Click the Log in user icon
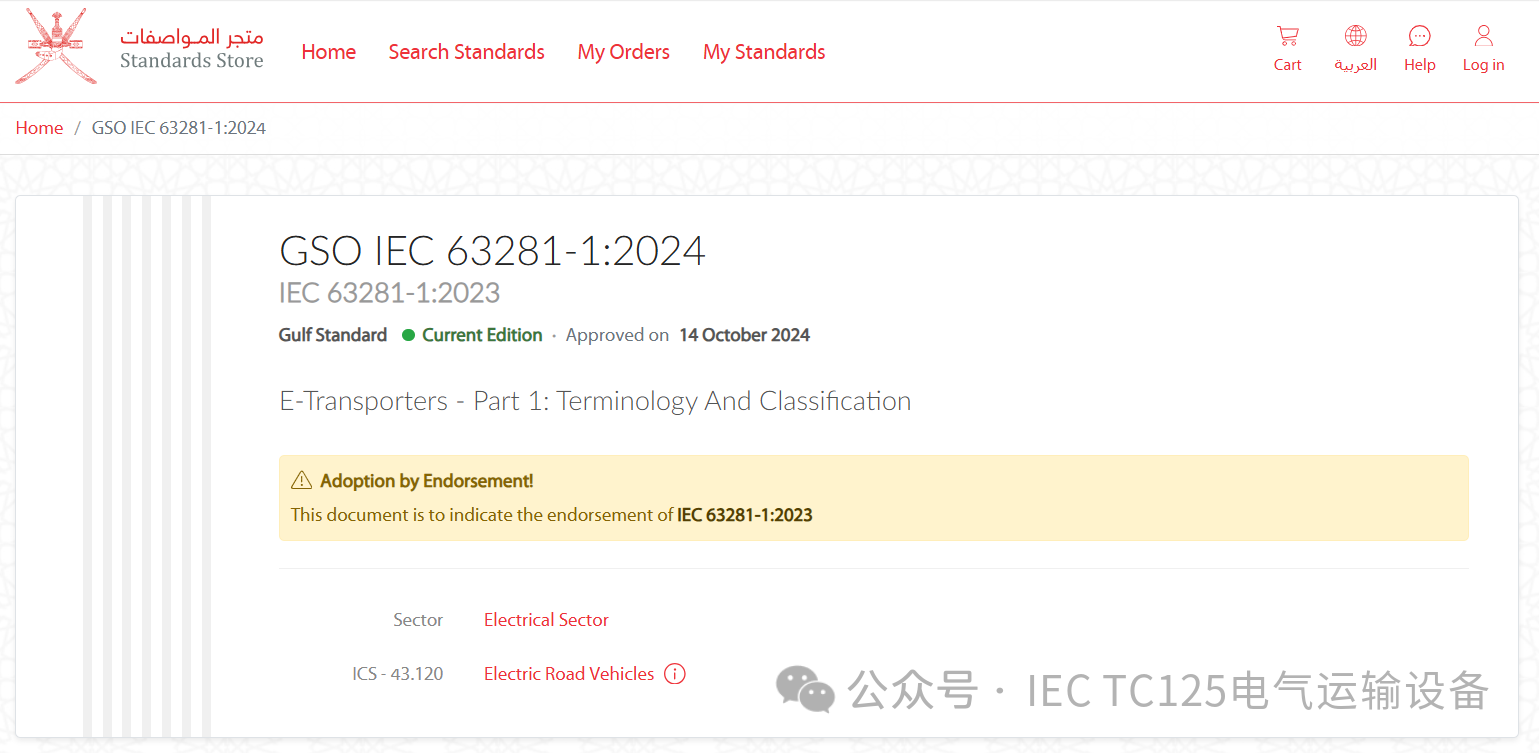Image resolution: width=1539 pixels, height=753 pixels. (1483, 37)
